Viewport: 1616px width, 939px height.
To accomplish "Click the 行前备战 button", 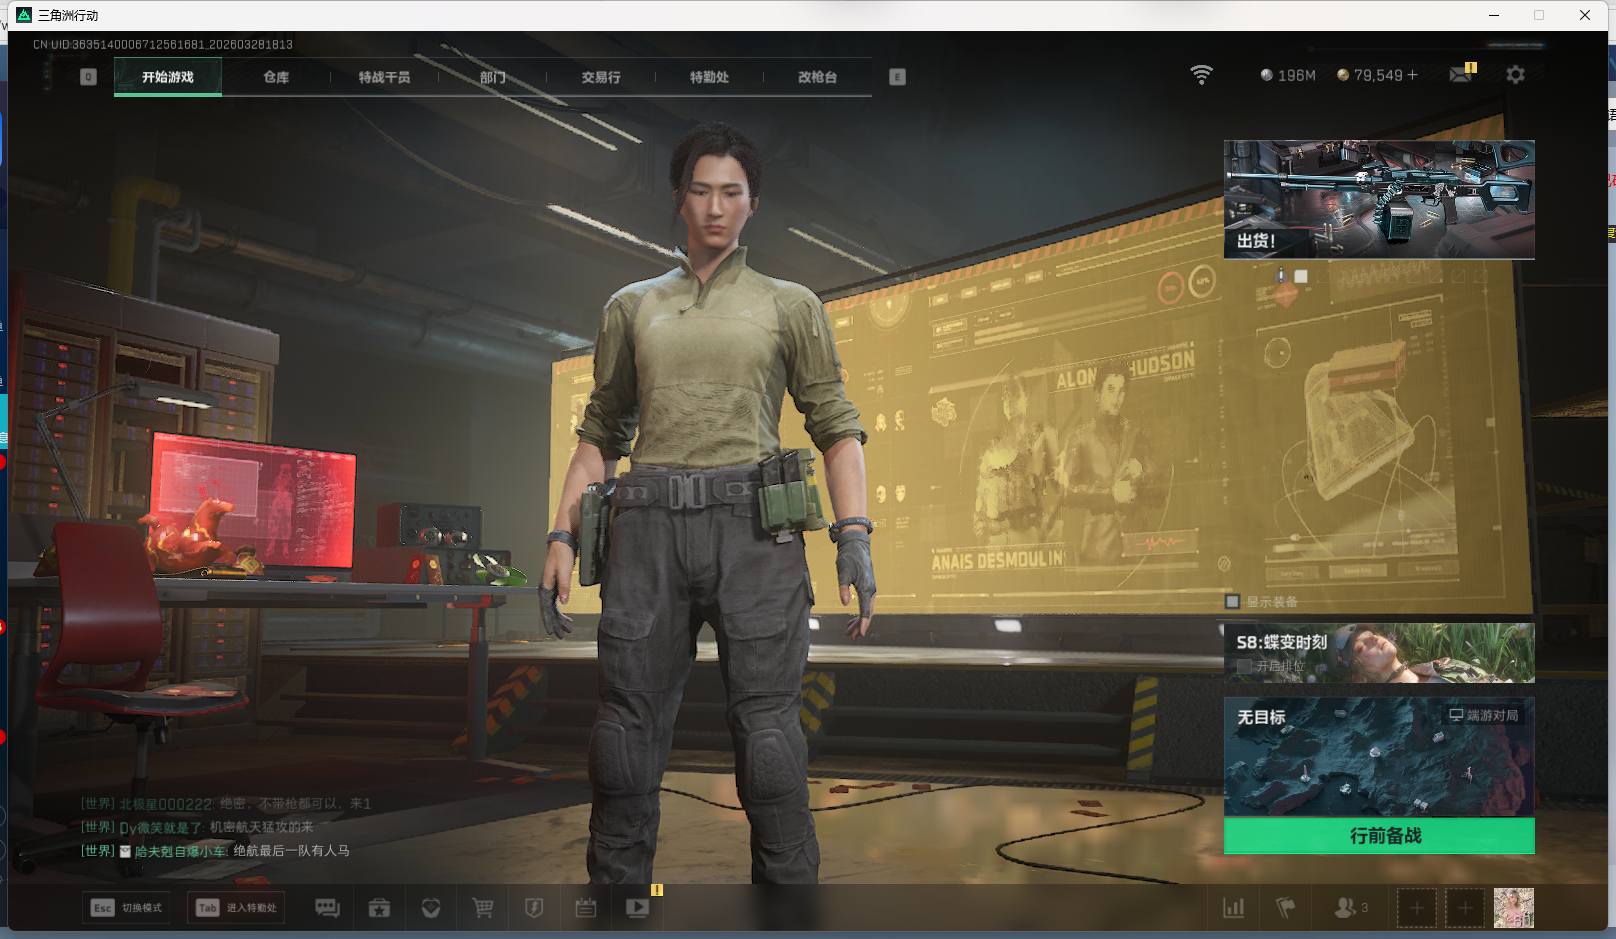I will click(x=1379, y=836).
